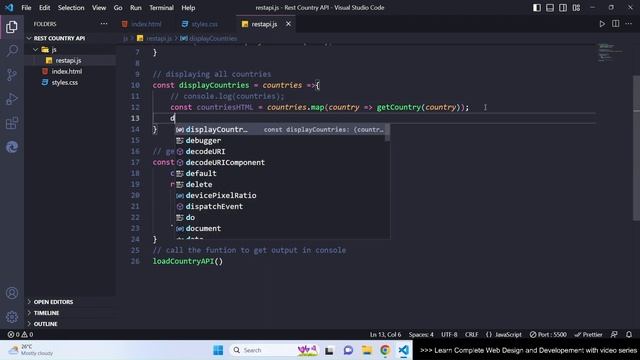Open the Search view in activity bar
Viewport: 640px width, 360px height.
pyautogui.click(x=12, y=51)
